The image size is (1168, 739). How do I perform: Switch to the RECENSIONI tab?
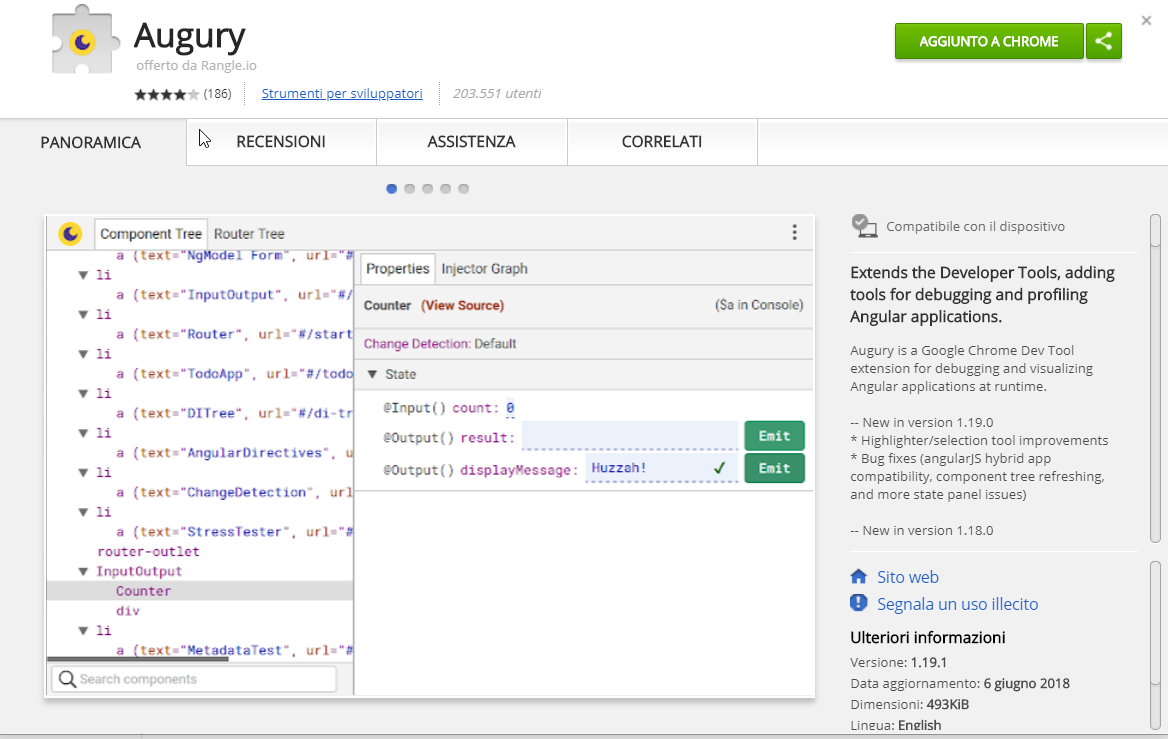click(281, 142)
